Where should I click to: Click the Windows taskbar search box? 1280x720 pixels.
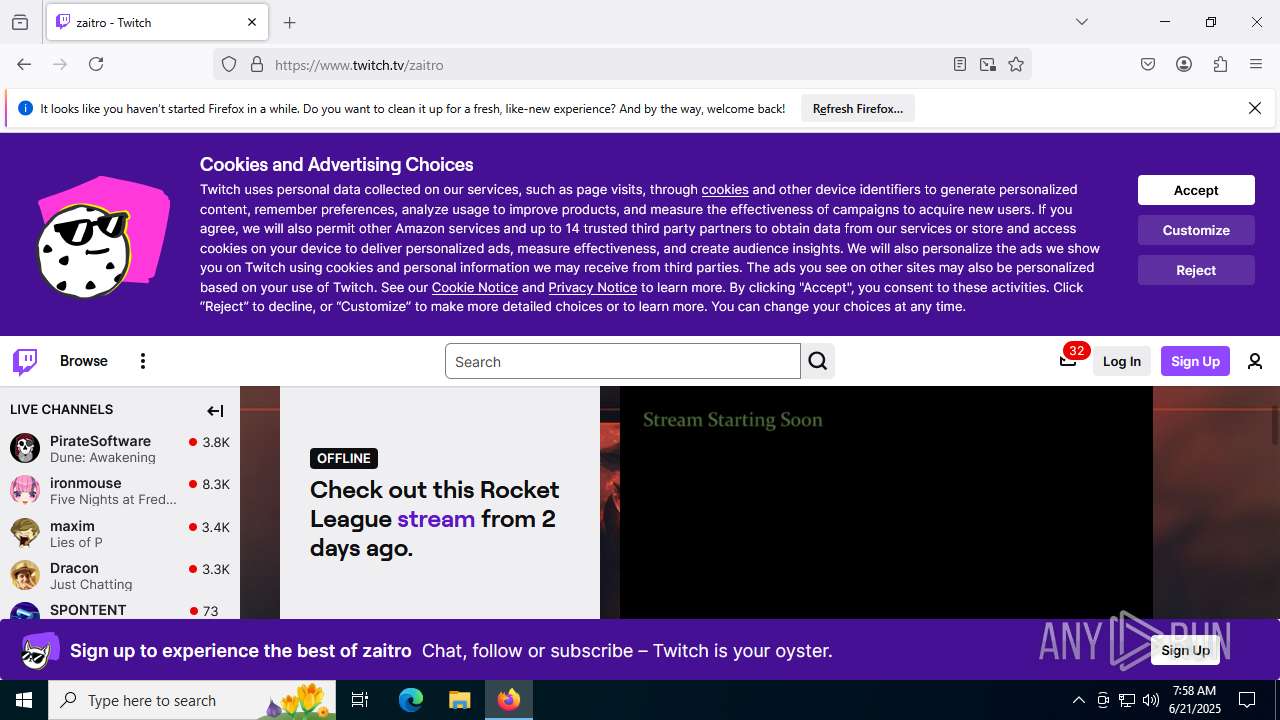pos(192,700)
